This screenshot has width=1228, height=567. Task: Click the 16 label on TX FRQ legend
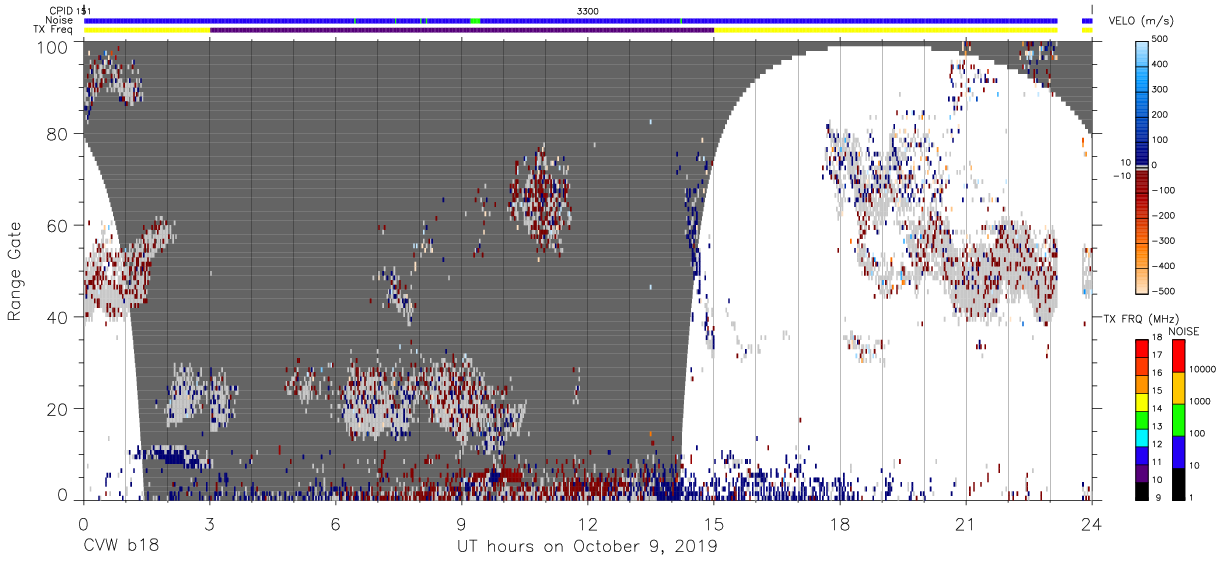click(x=1158, y=372)
